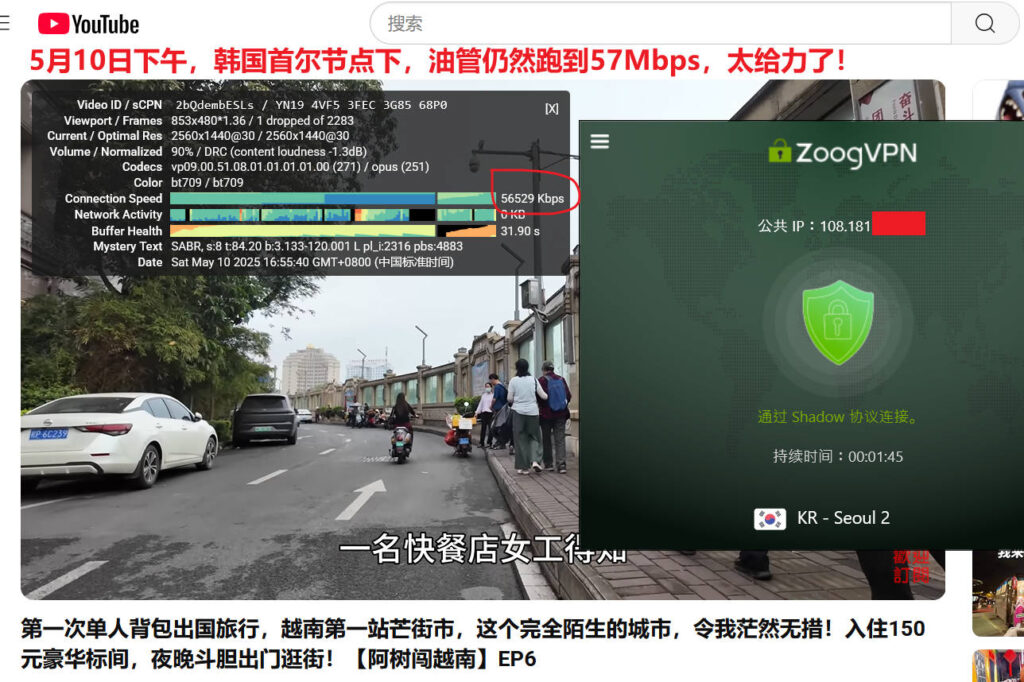Open the KR - Seoul 2 server selector

pos(842,518)
